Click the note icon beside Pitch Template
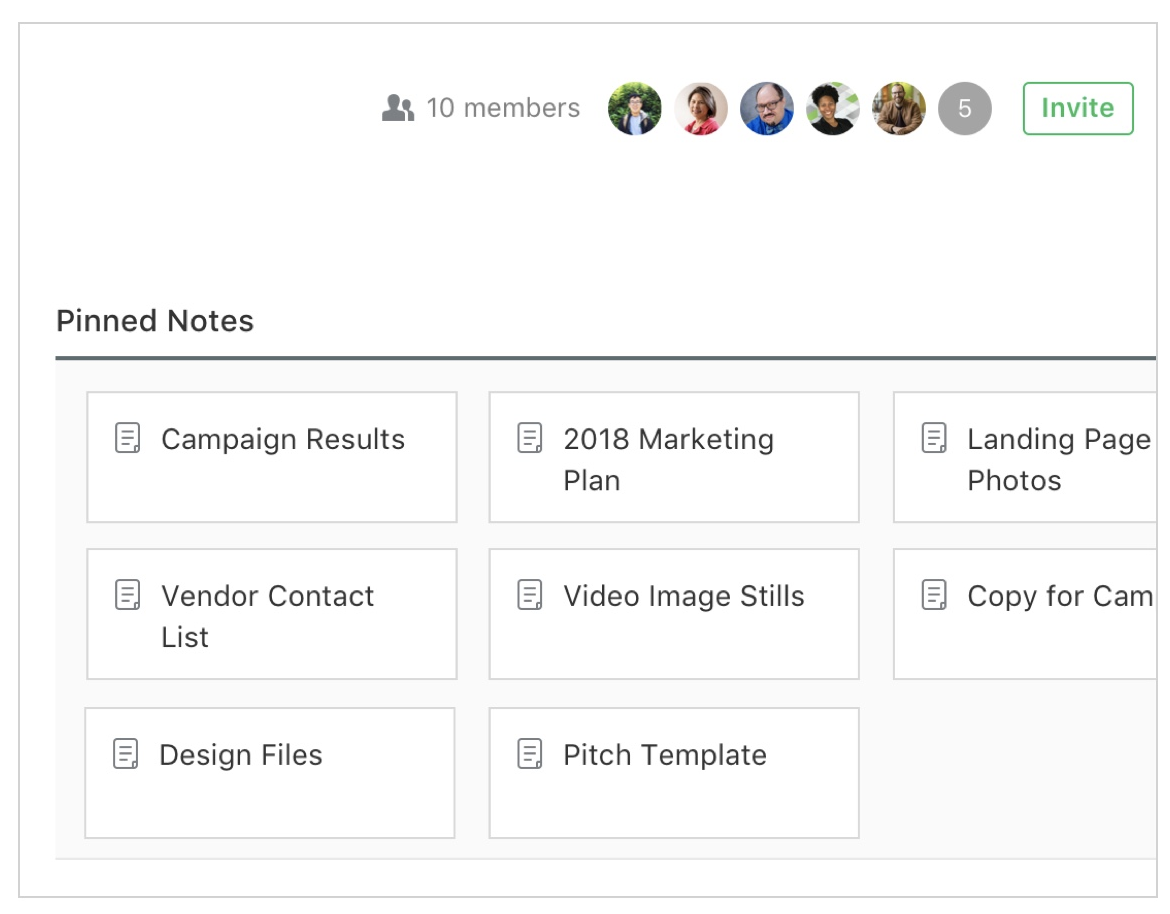 [x=530, y=754]
